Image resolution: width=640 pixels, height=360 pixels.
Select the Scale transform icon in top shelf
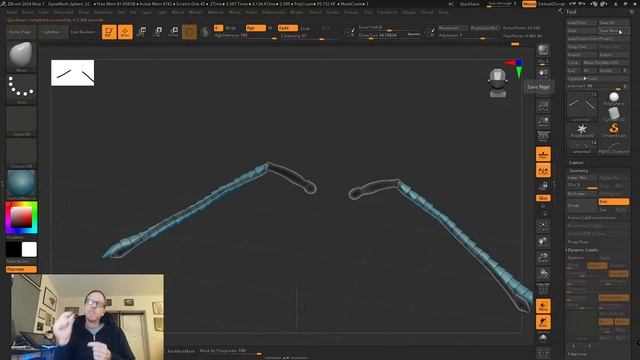(x=158, y=32)
